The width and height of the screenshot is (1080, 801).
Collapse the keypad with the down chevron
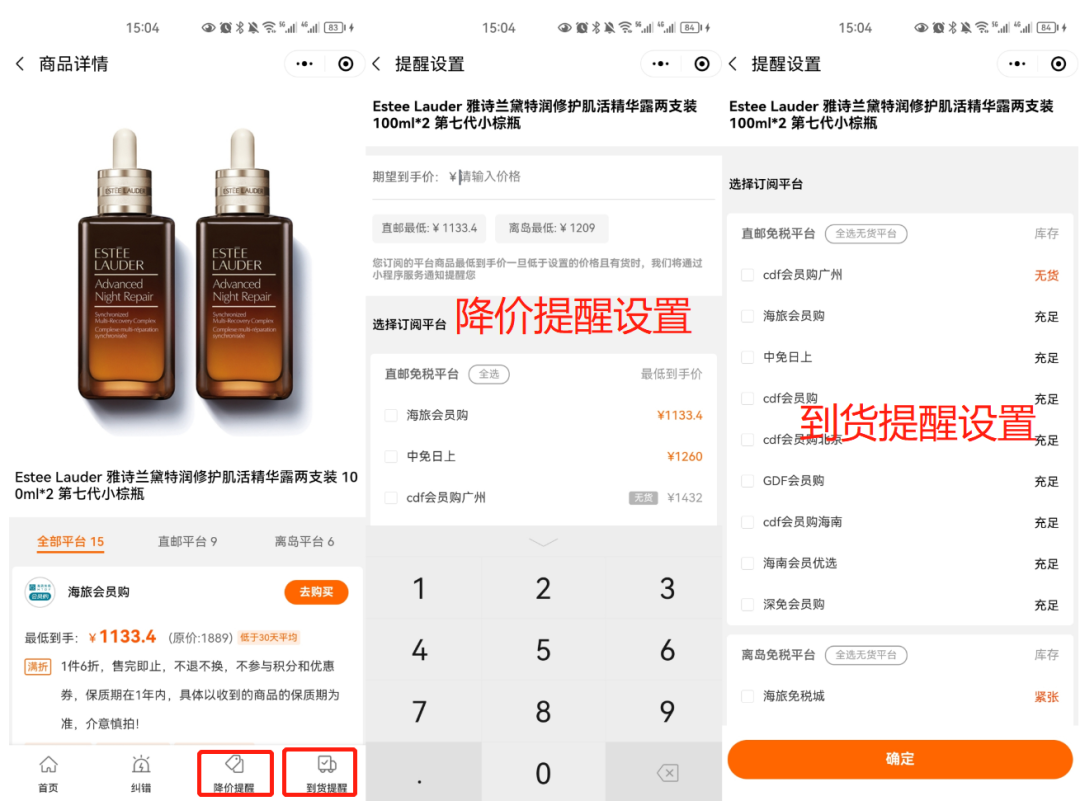click(x=543, y=543)
